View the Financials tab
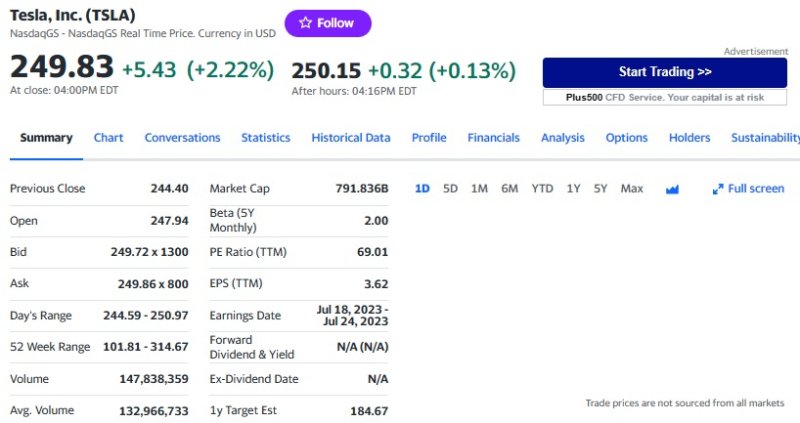This screenshot has width=800, height=423. [493, 138]
